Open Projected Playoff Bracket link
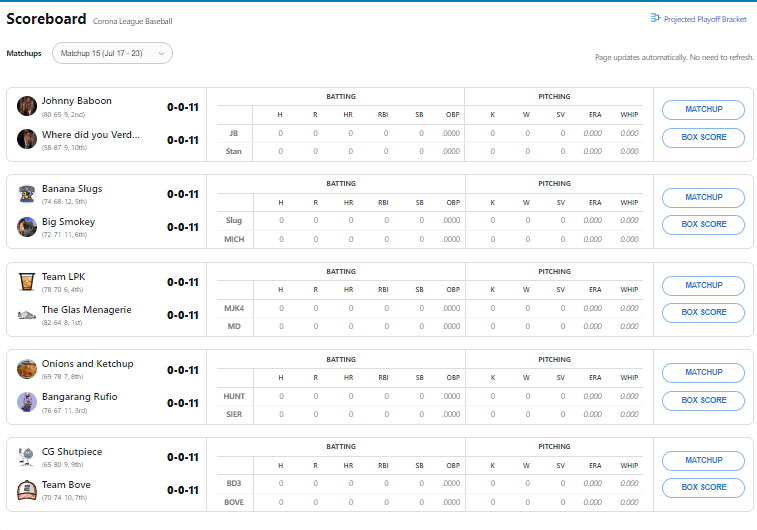 point(705,19)
